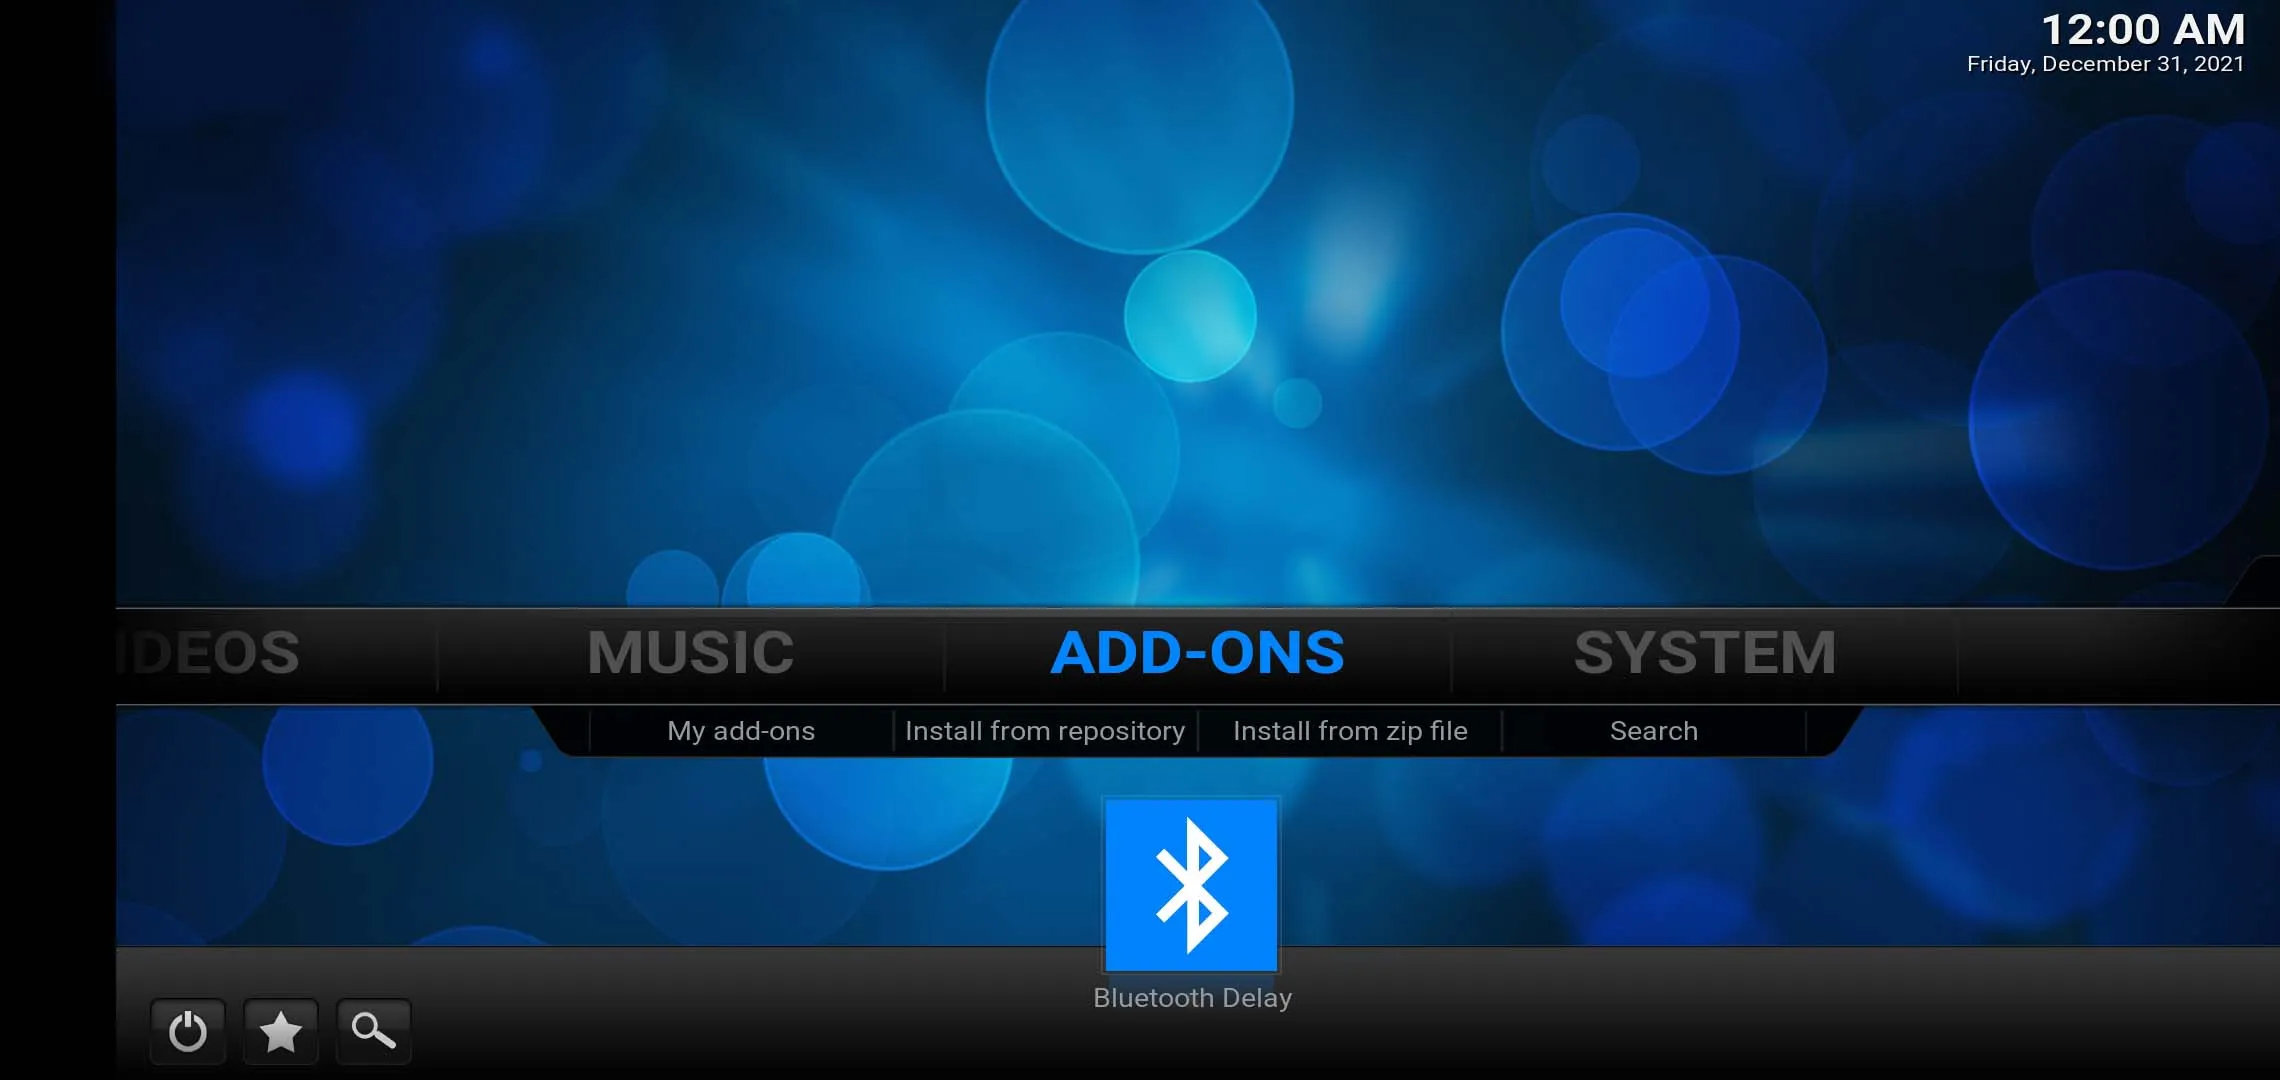Select the ADD-ONS menu item
This screenshot has width=2280, height=1080.
[x=1198, y=653]
